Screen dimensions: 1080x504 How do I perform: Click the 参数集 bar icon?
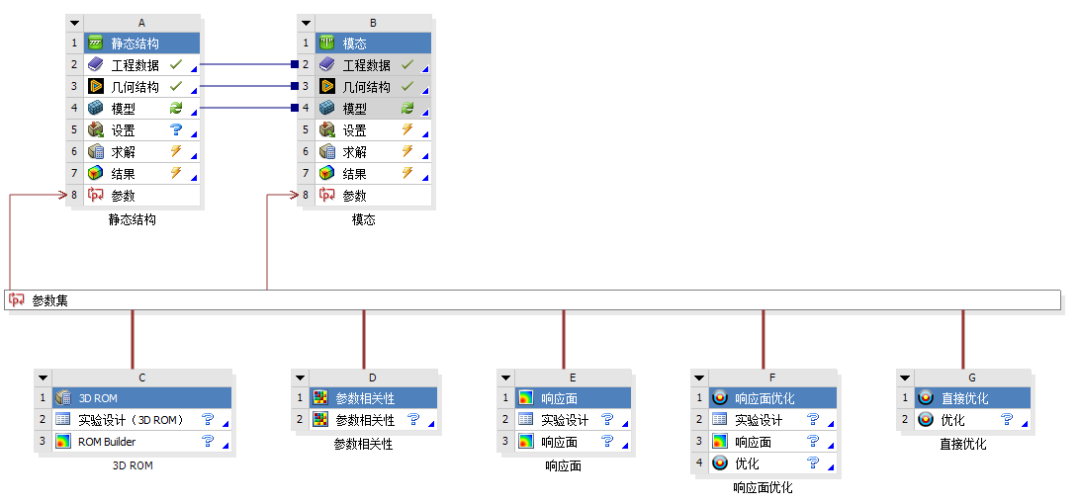tap(17, 300)
